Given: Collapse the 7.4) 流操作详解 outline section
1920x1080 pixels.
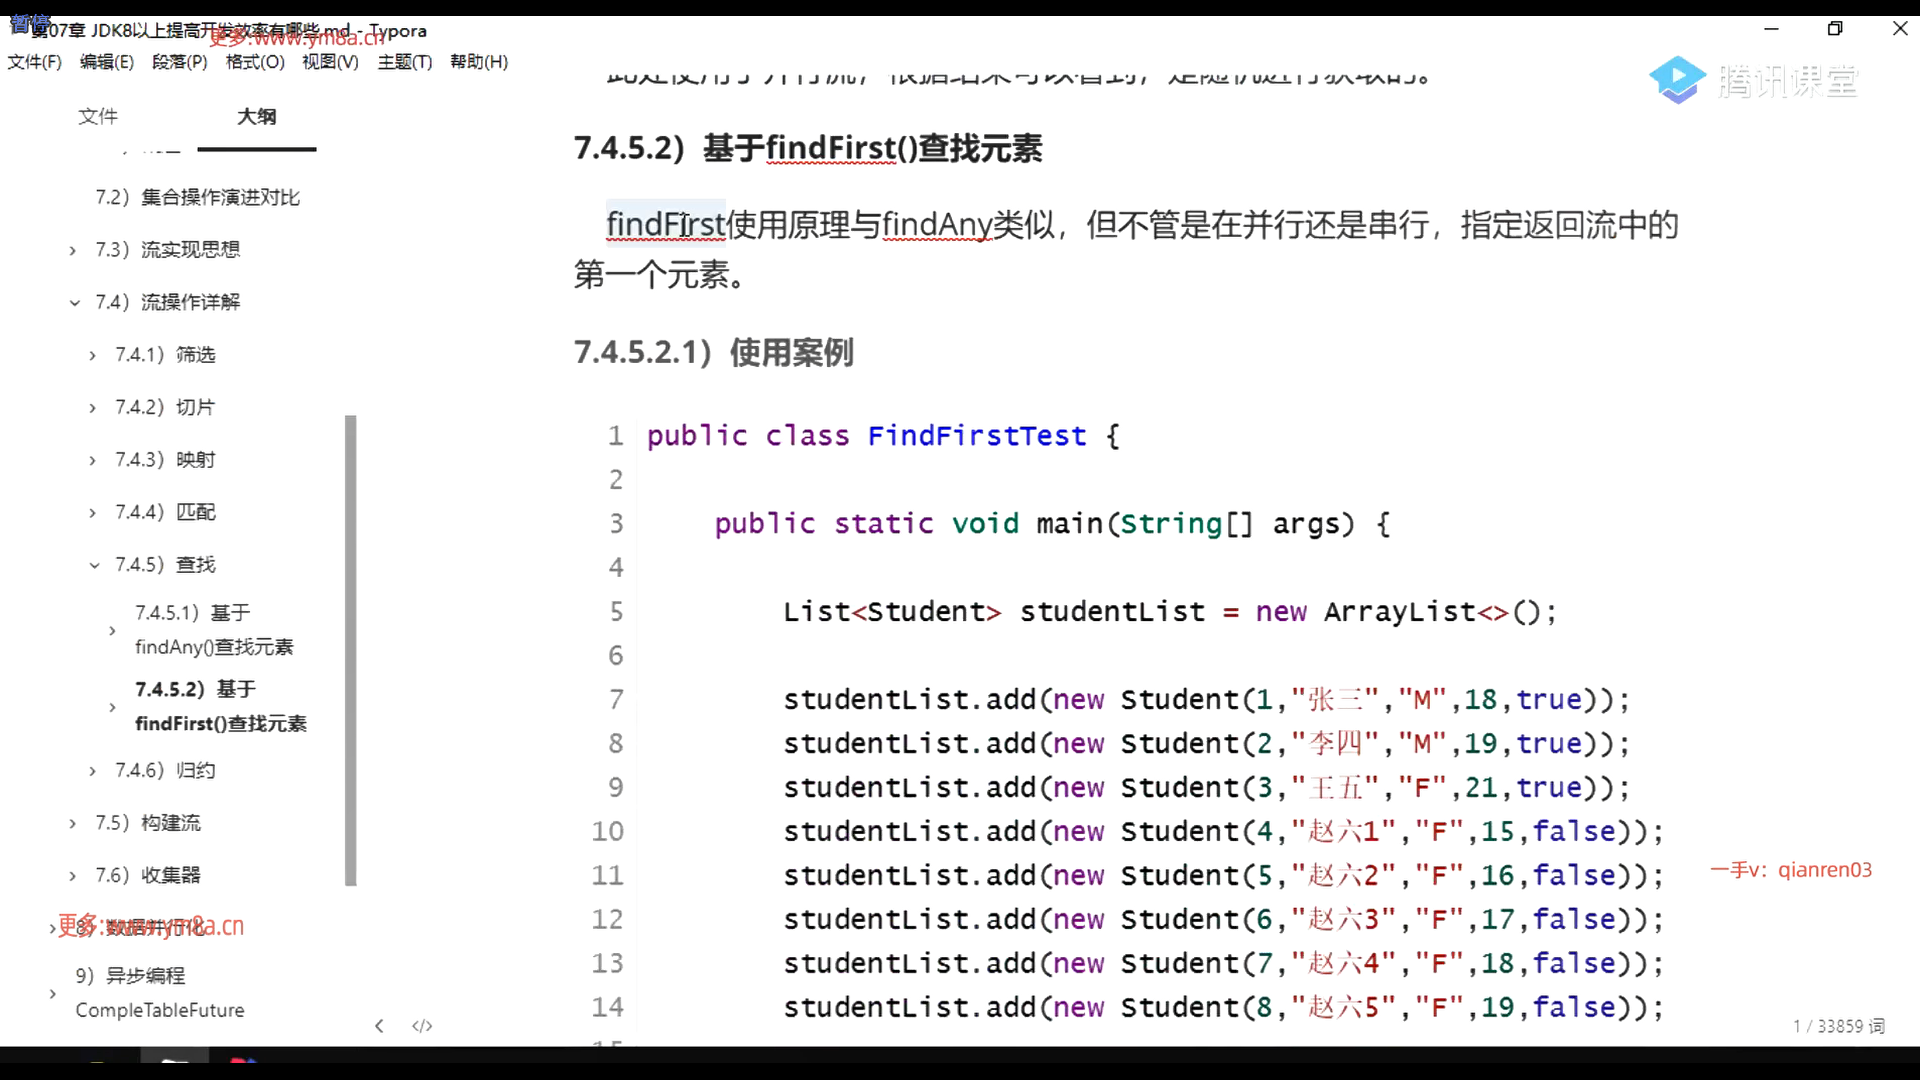Looking at the screenshot, I should tap(74, 302).
